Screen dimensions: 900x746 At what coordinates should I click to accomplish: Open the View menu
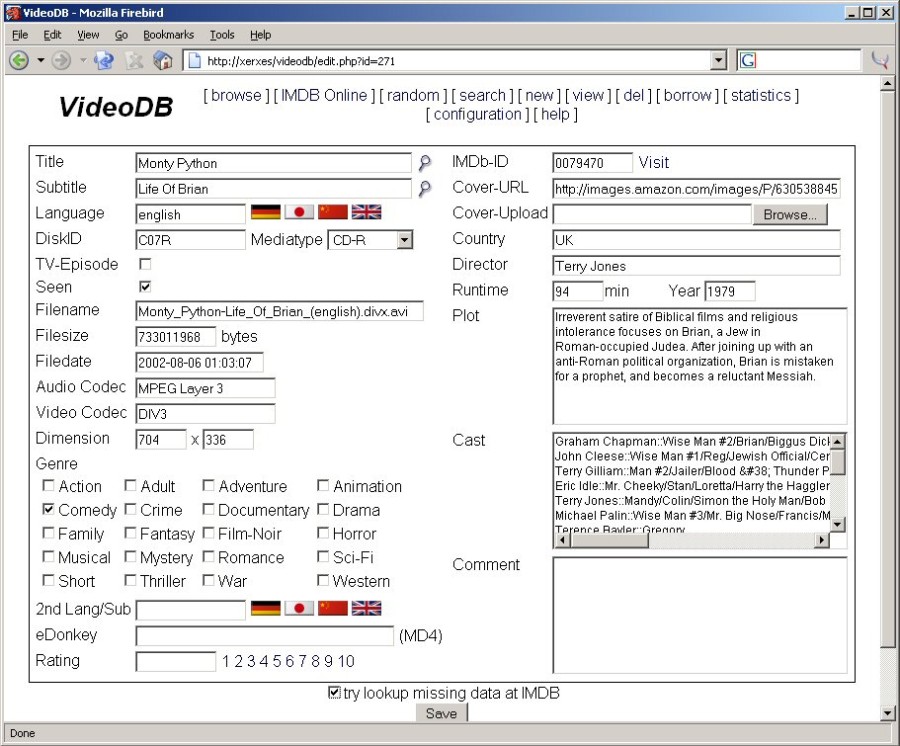pos(88,35)
